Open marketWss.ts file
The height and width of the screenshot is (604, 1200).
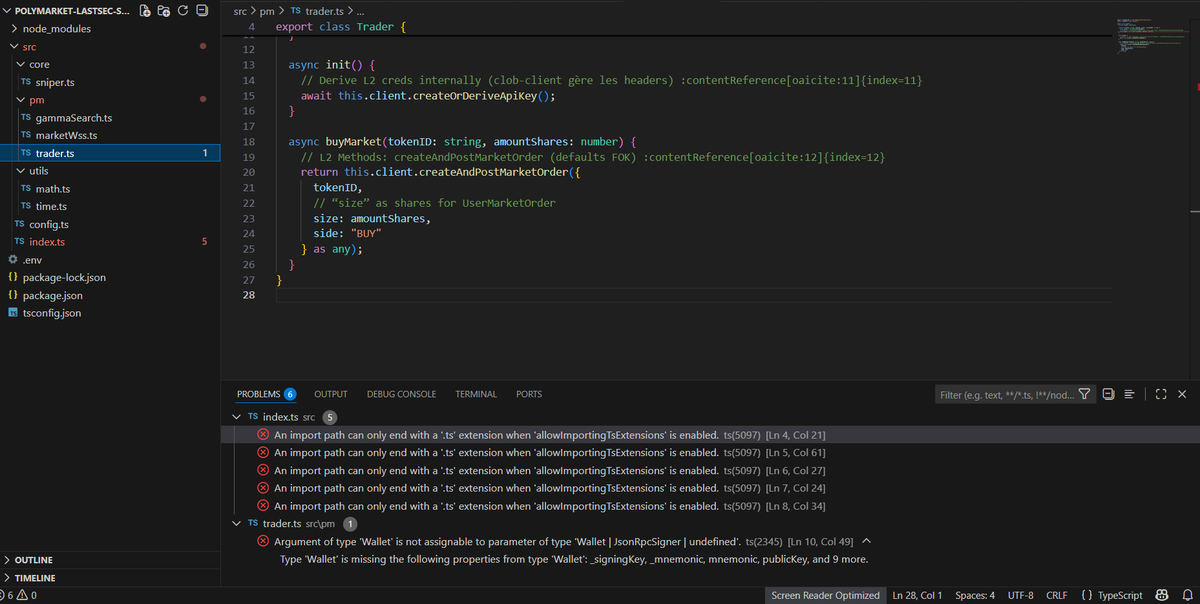(x=66, y=135)
